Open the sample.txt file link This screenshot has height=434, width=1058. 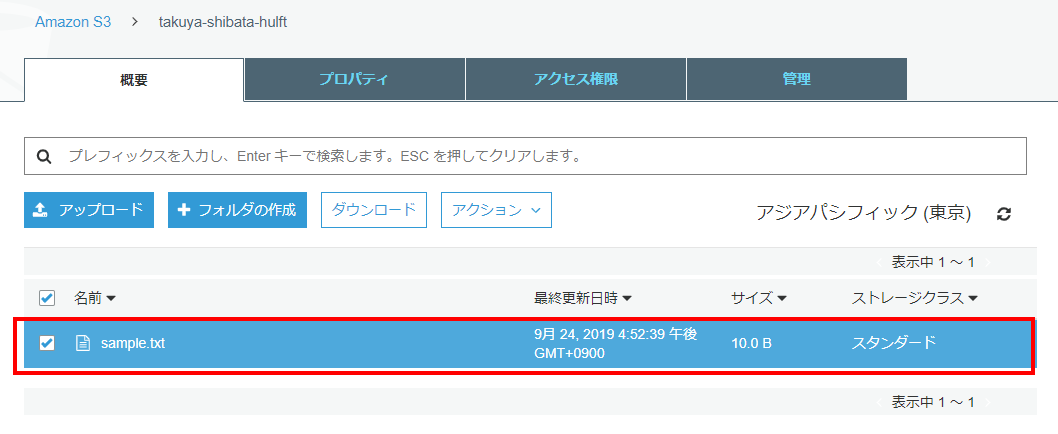[133, 343]
